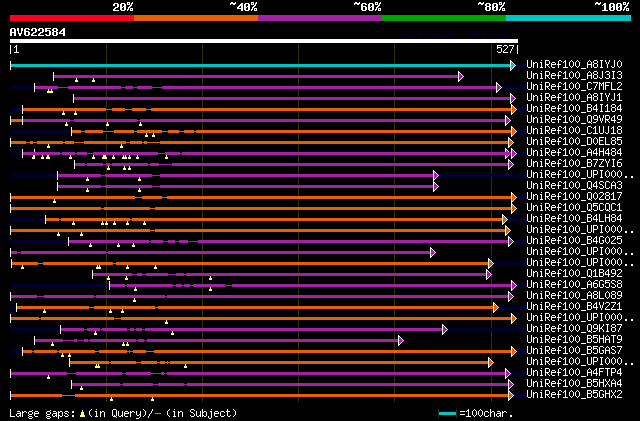Click the arrowhead ending the B4V2Z1 alignment
Viewport: 640px width, 421px height.
point(496,307)
